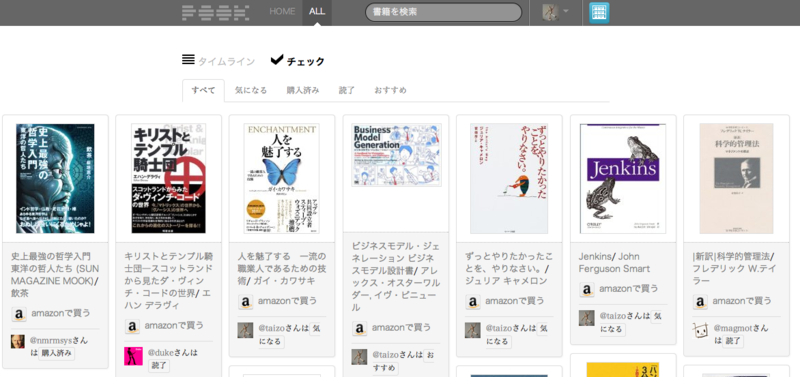Open @taizo avatar on 人を魅了する card

[245, 330]
